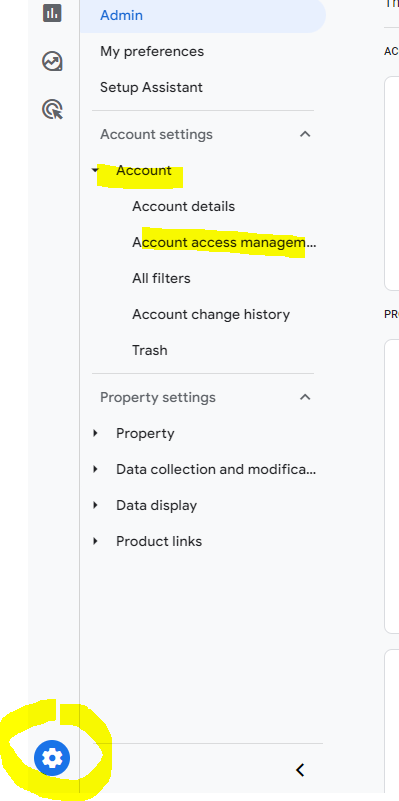Open Account change history

[211, 314]
